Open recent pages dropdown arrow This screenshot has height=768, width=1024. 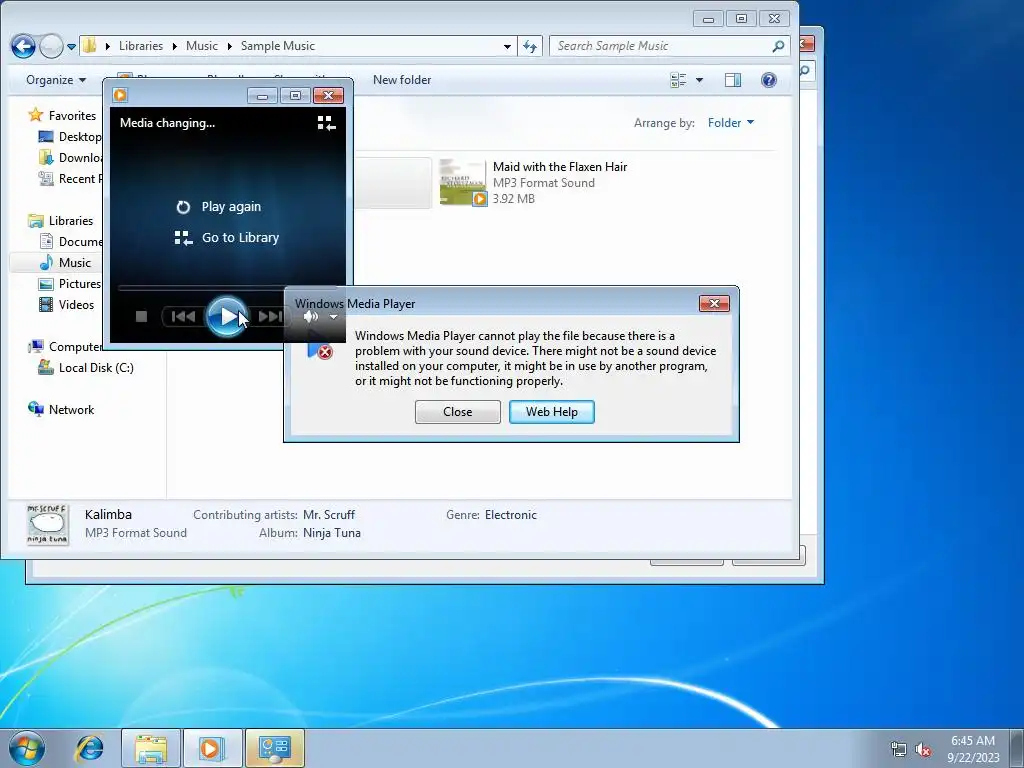(71, 47)
